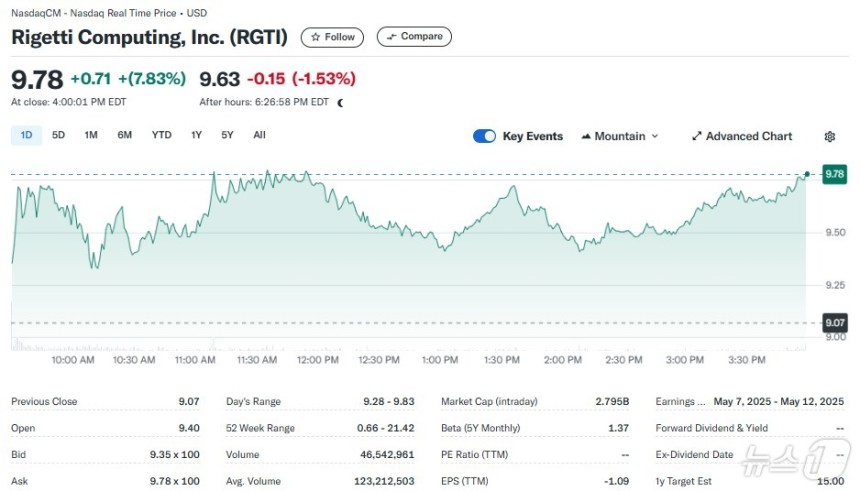Toggle the Key Events switch
The height and width of the screenshot is (491, 860).
484,136
